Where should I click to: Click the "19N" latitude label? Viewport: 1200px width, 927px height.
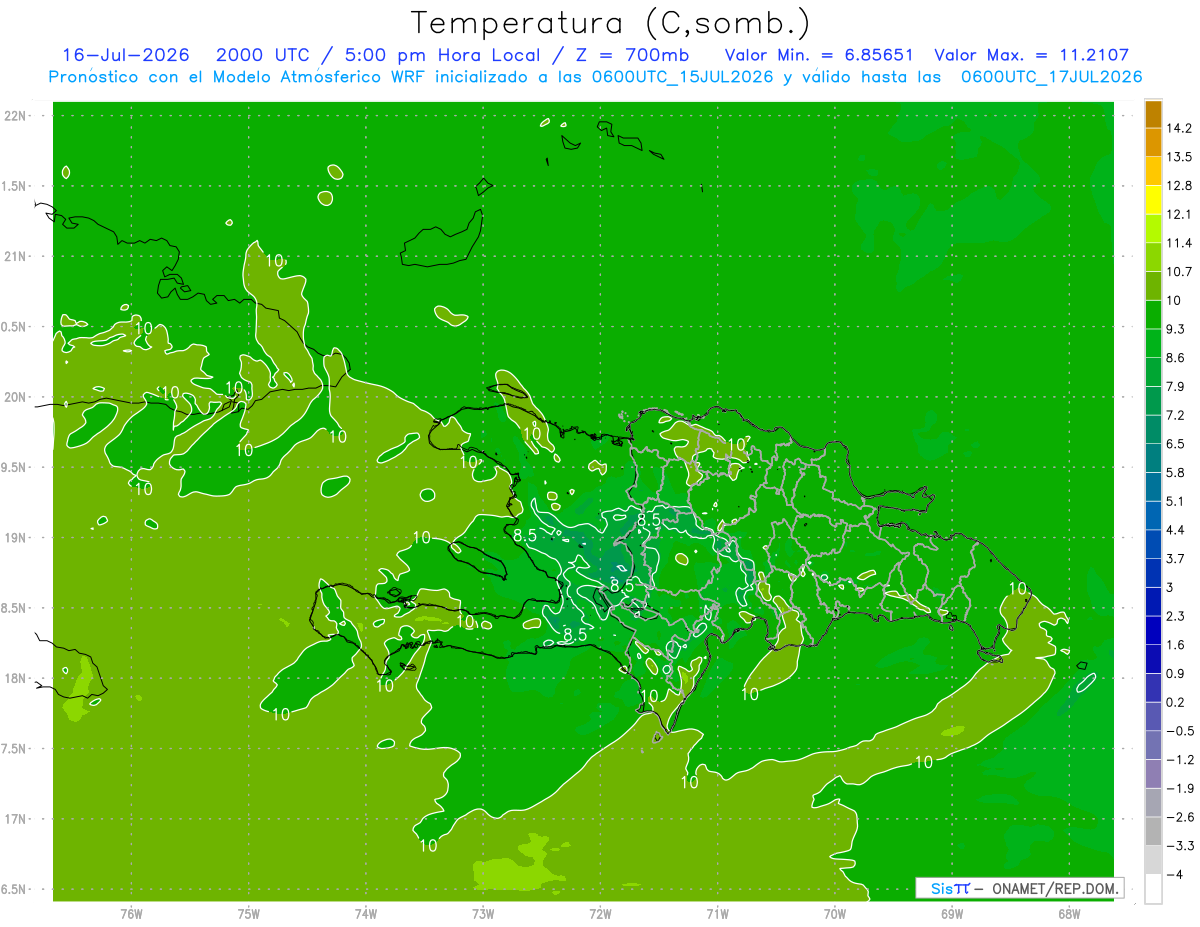pyautogui.click(x=15, y=538)
